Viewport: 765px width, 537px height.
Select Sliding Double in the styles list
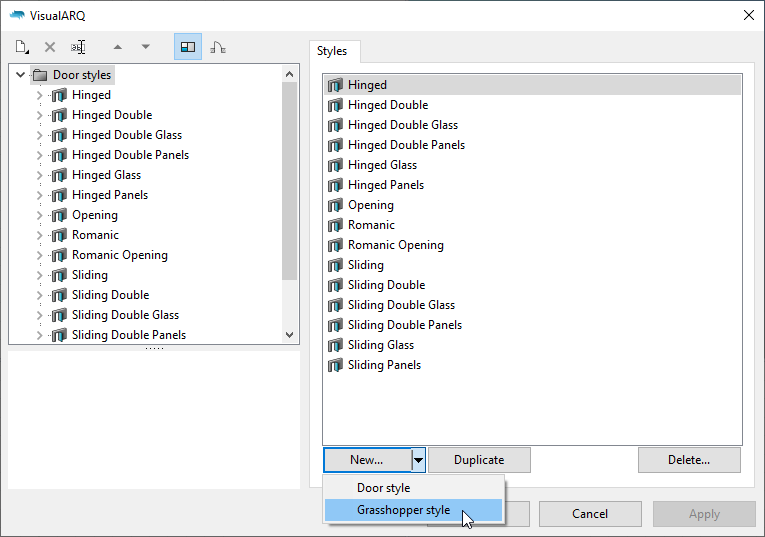coord(533,285)
